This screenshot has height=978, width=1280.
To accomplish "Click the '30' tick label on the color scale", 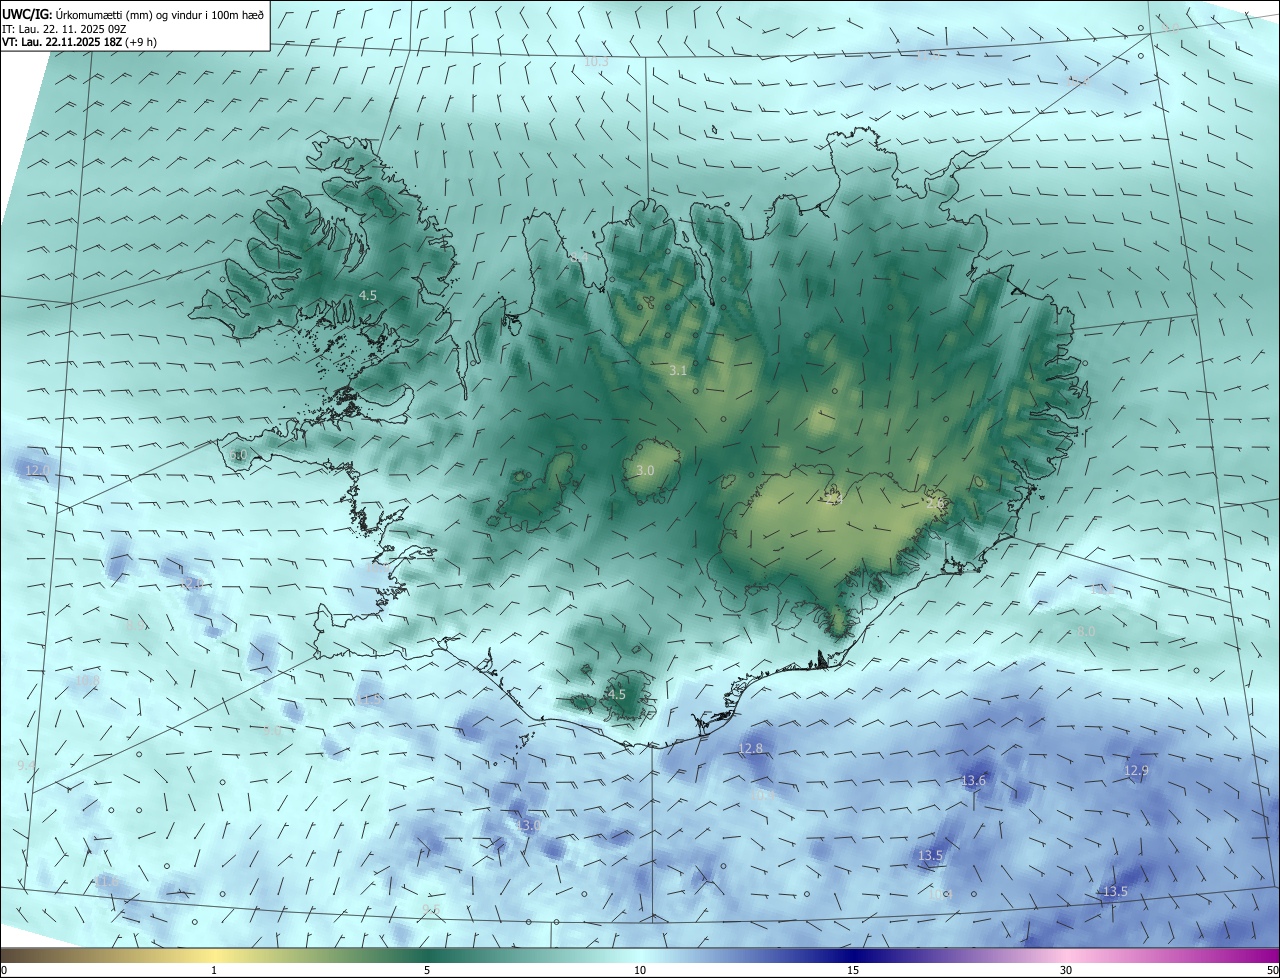I will coord(1066,970).
